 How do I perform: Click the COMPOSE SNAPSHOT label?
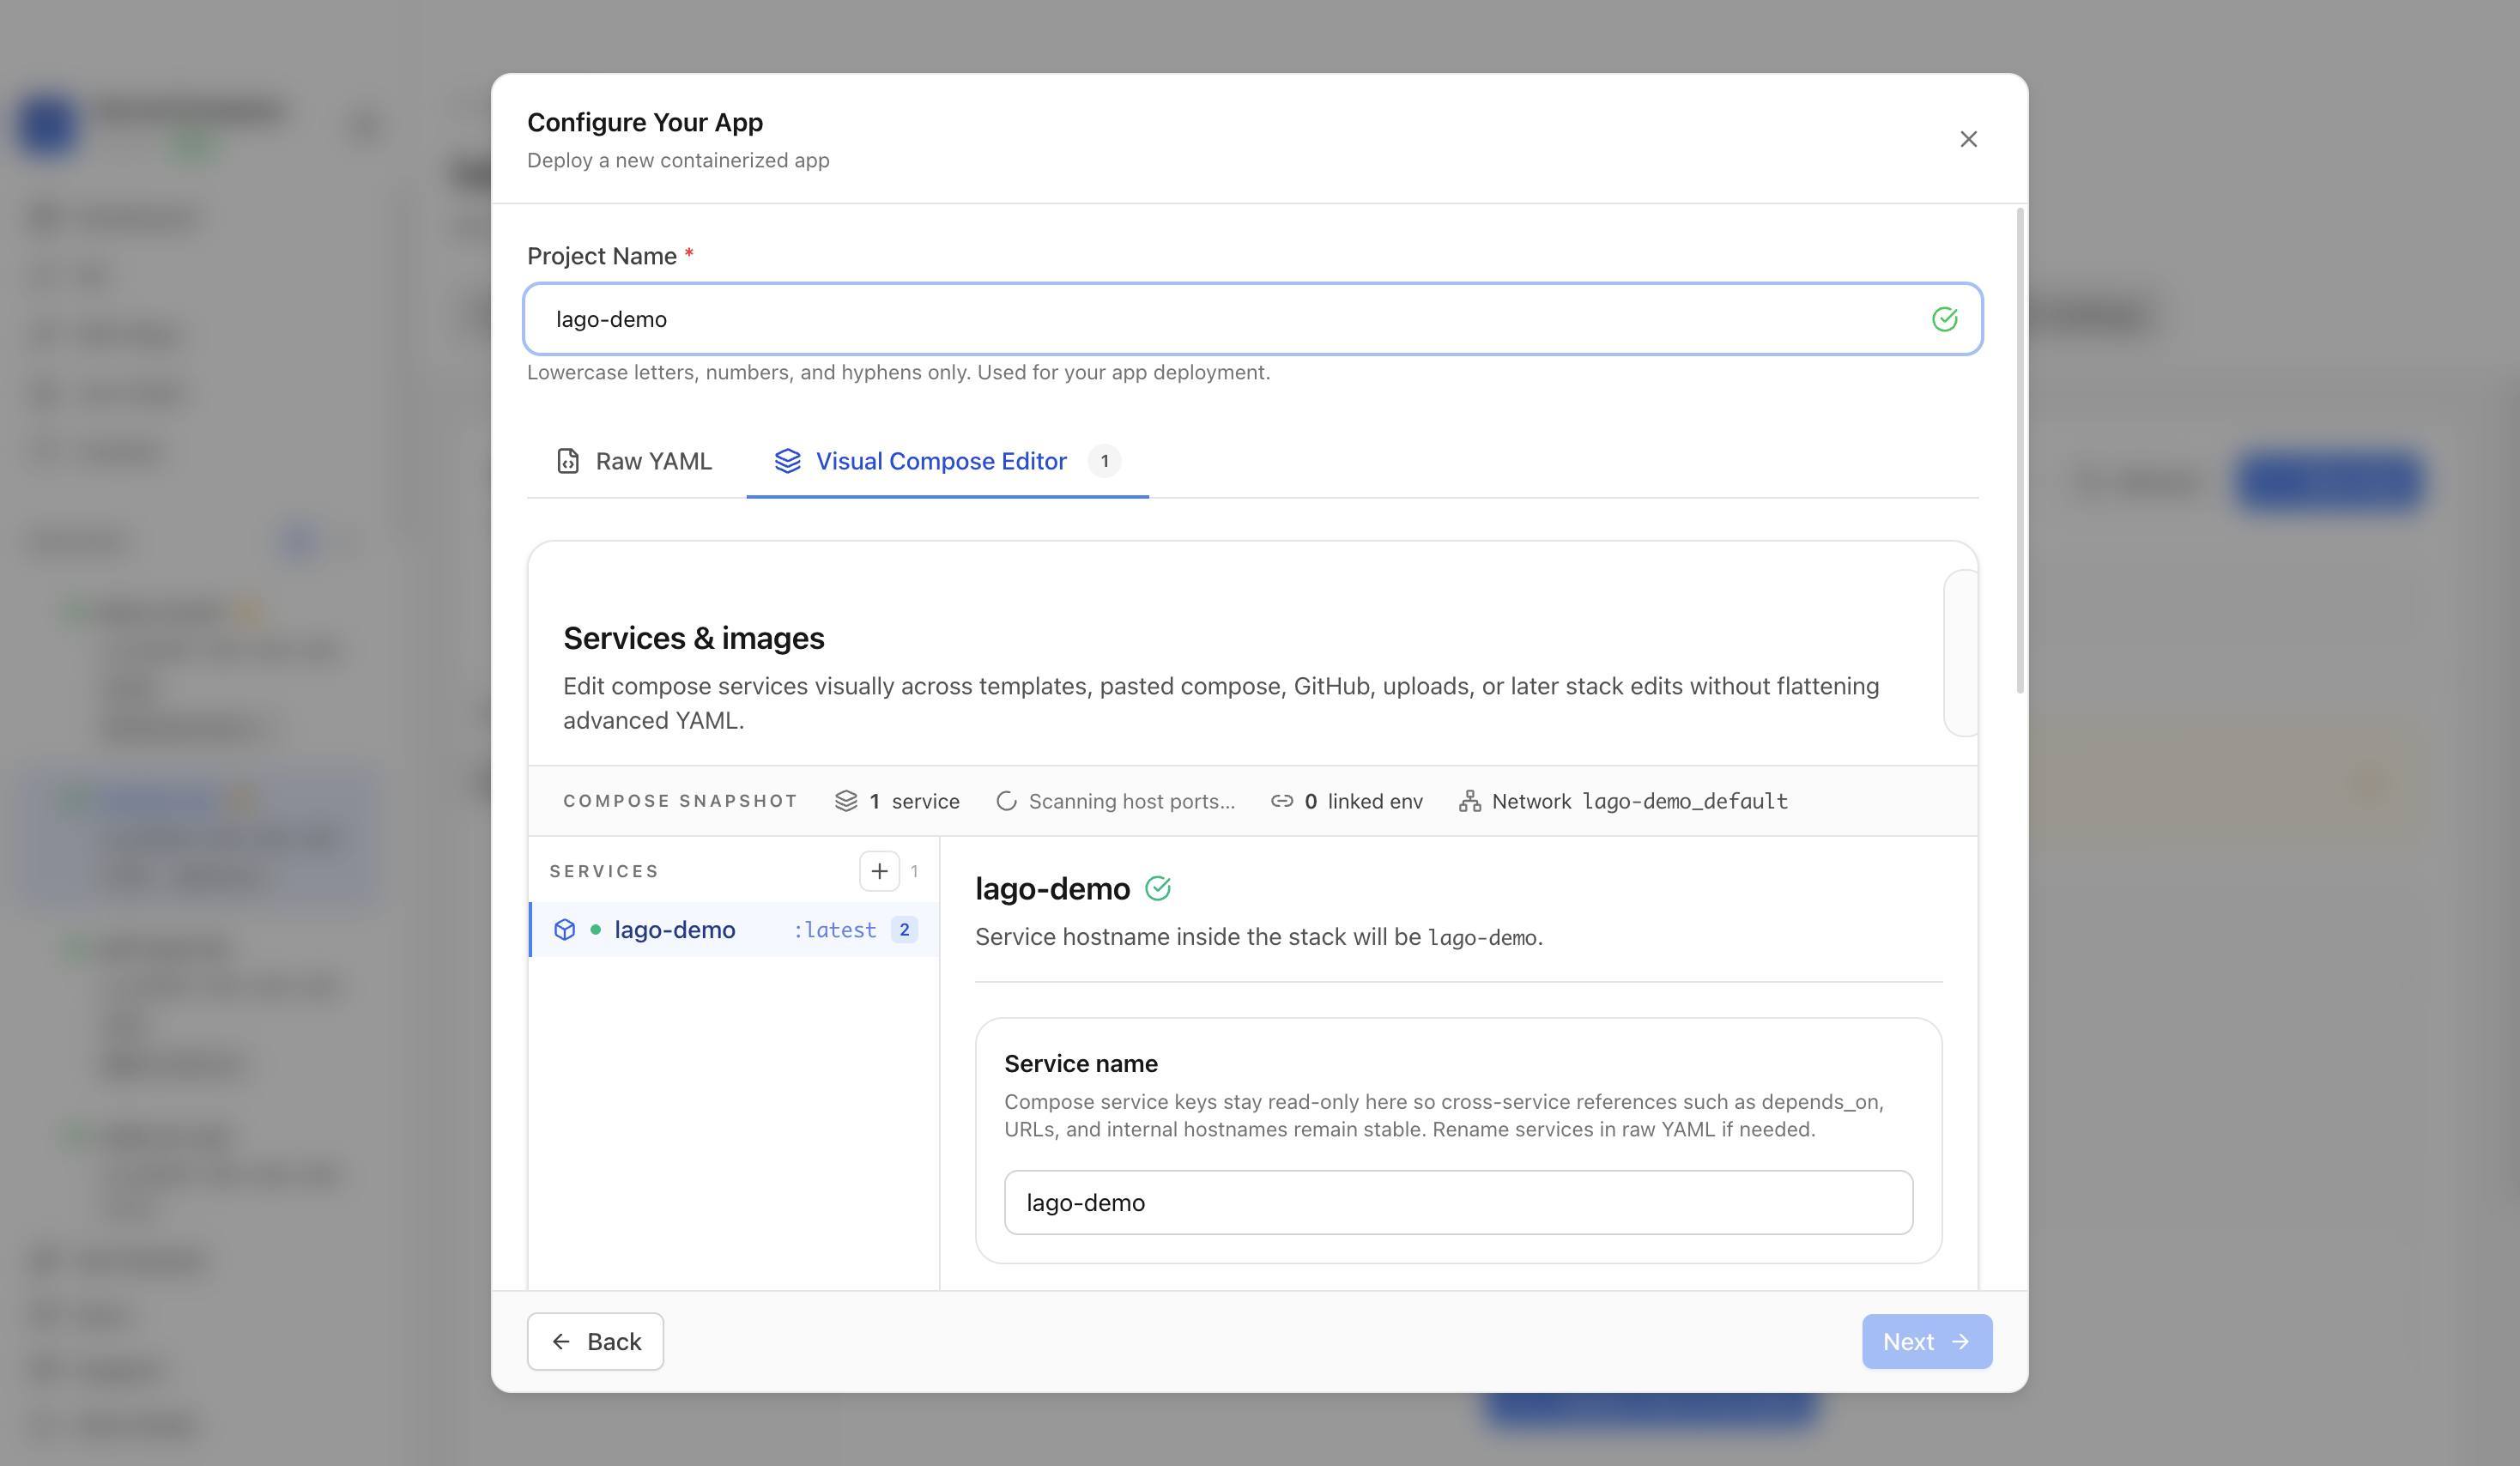(680, 801)
